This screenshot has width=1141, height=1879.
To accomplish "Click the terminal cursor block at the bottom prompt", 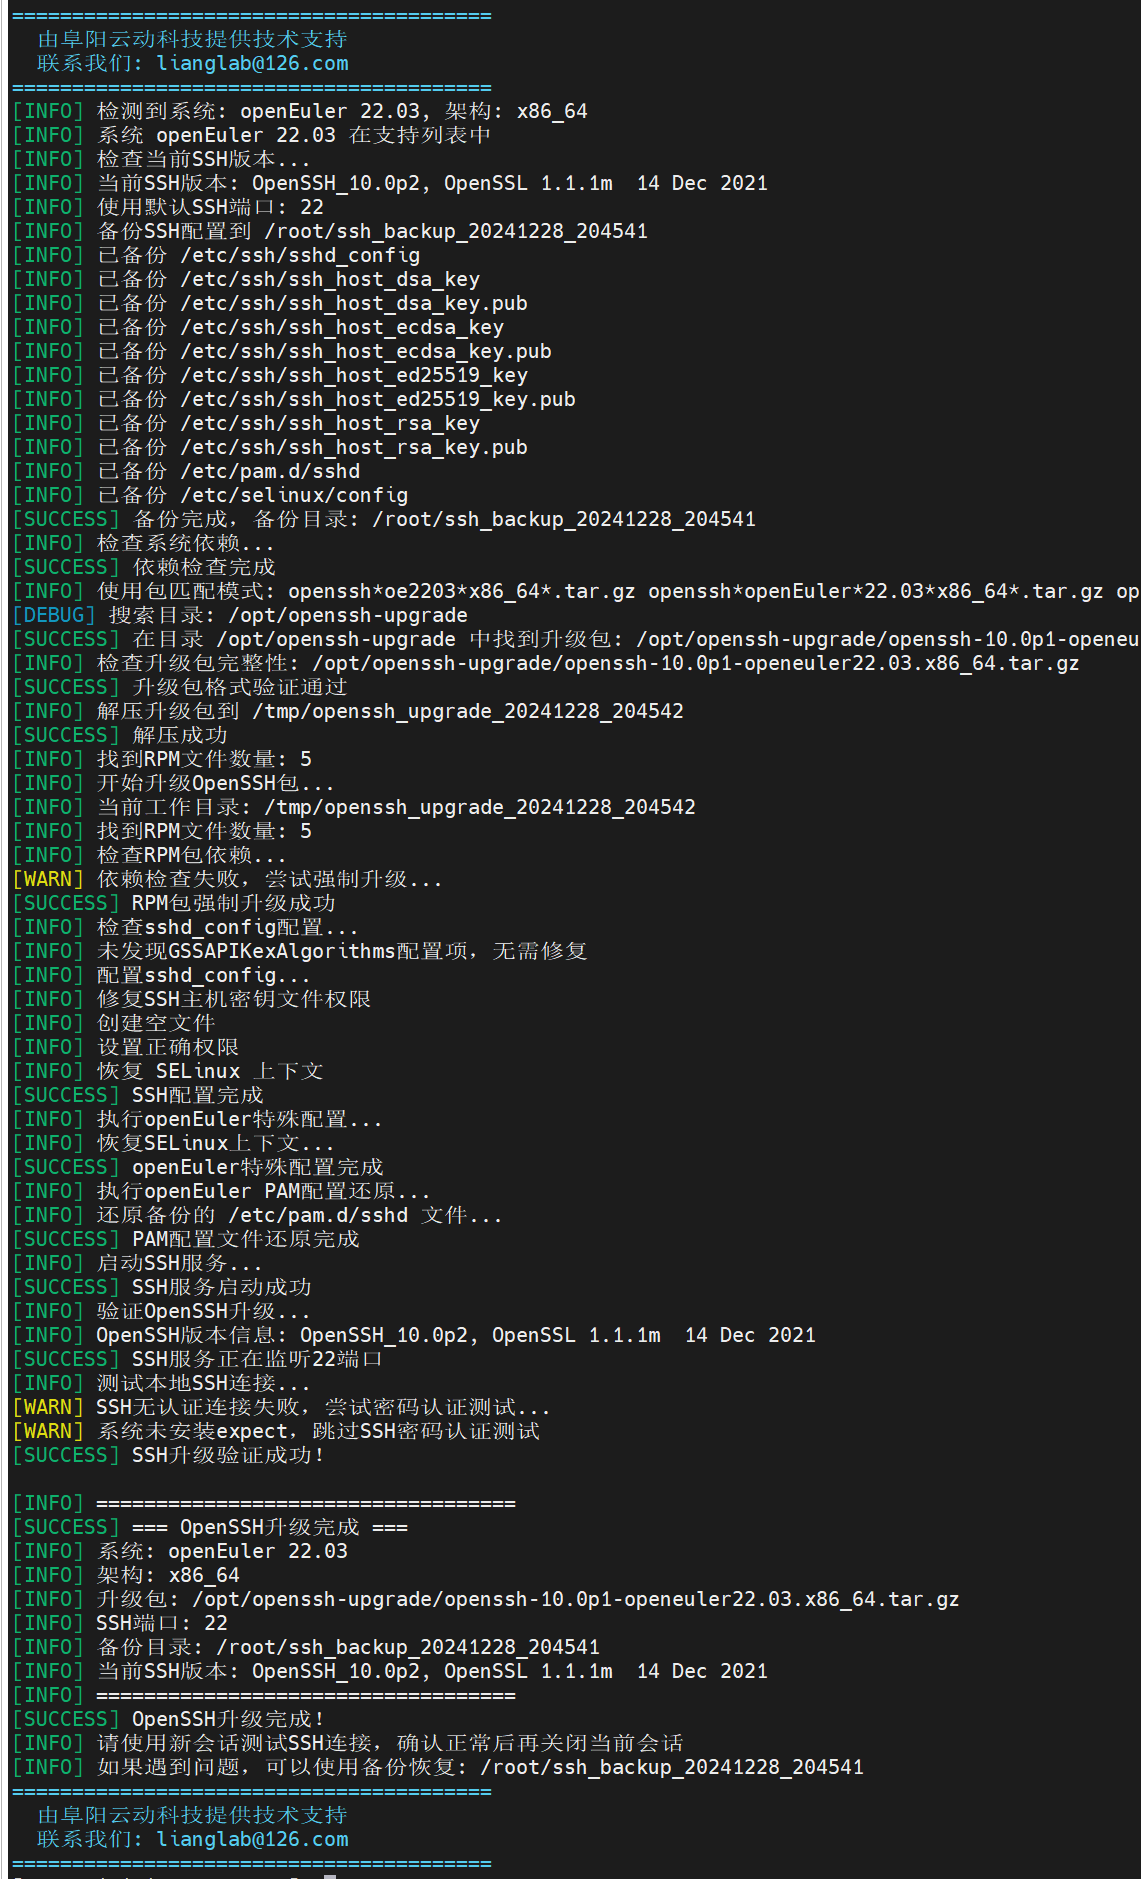I will click(x=330, y=1876).
